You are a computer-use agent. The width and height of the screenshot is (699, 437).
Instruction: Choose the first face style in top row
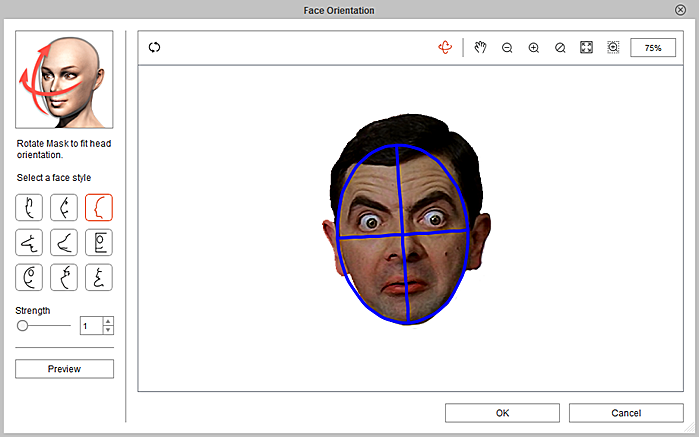[x=29, y=207]
